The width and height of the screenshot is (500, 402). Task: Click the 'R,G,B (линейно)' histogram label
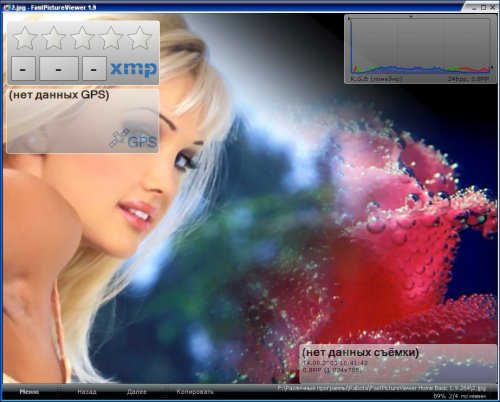pos(376,79)
